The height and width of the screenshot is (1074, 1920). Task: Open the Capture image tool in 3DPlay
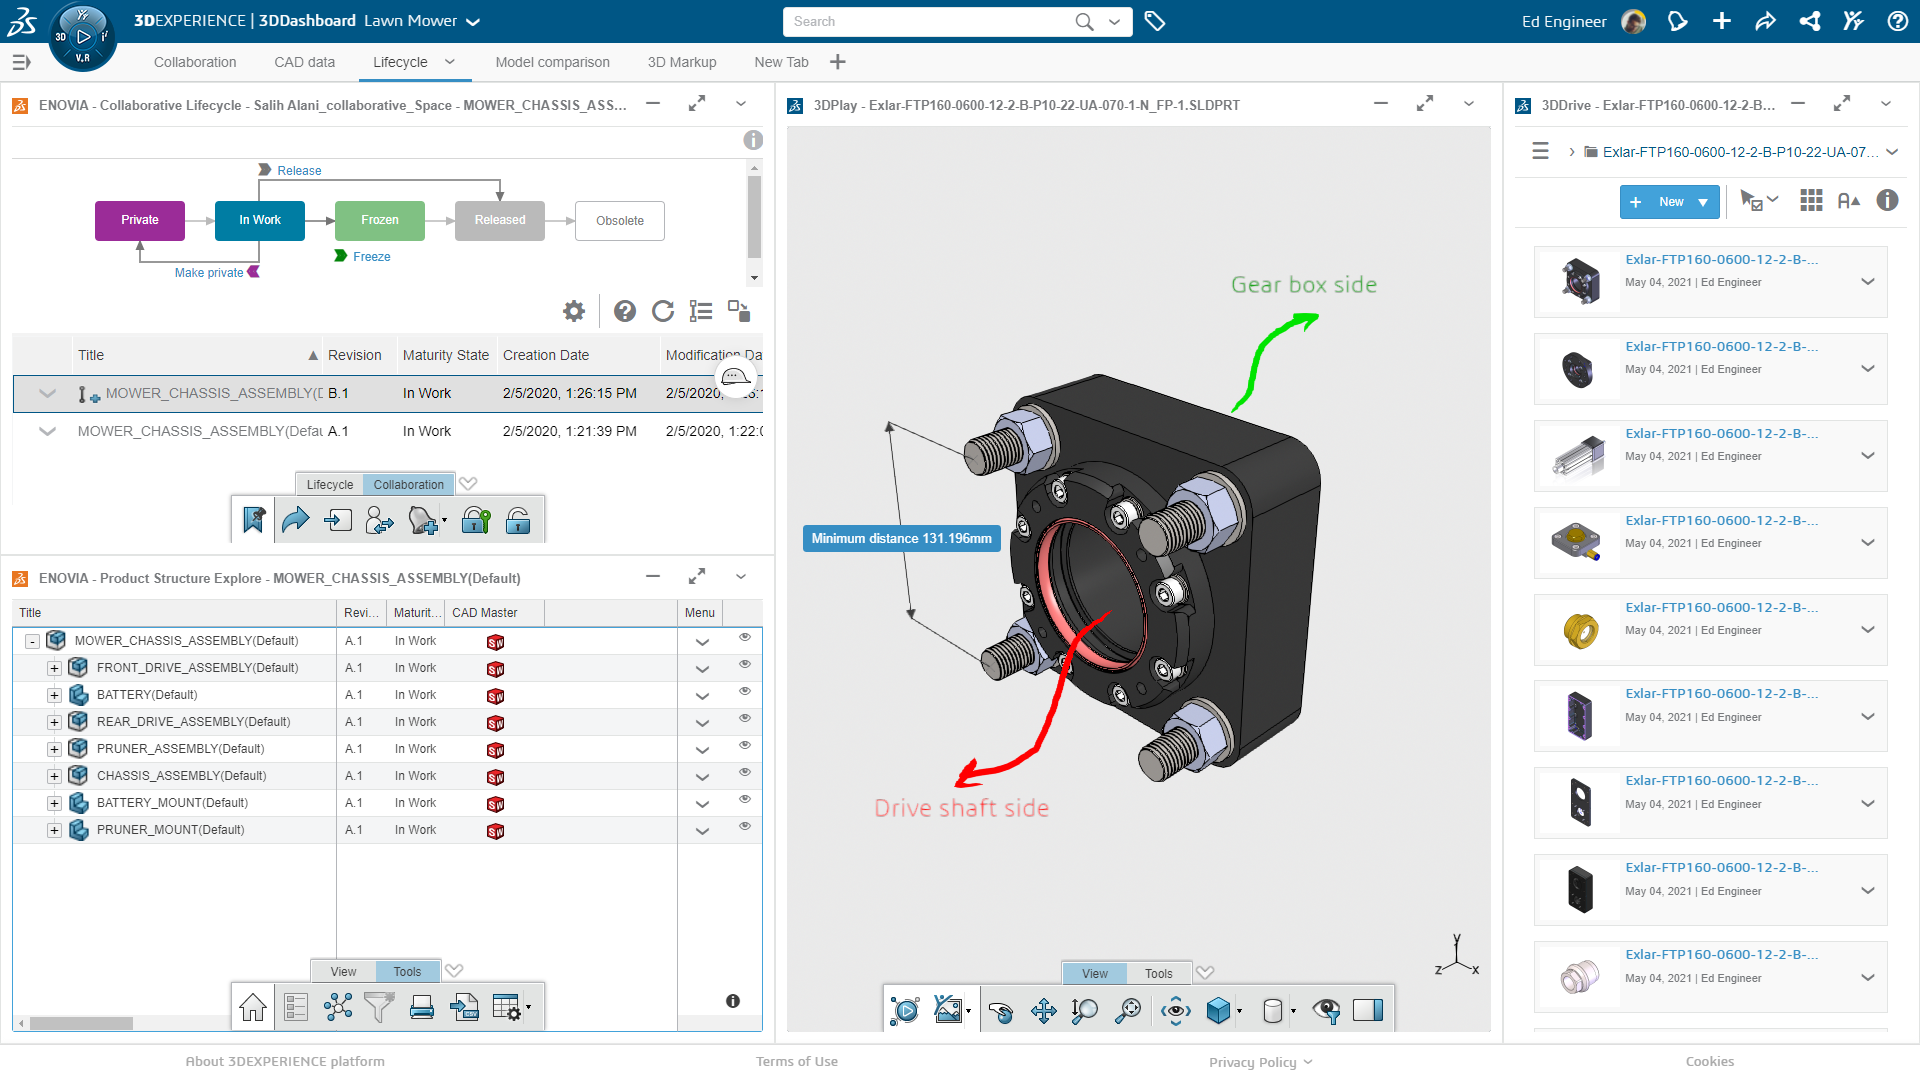point(947,1010)
